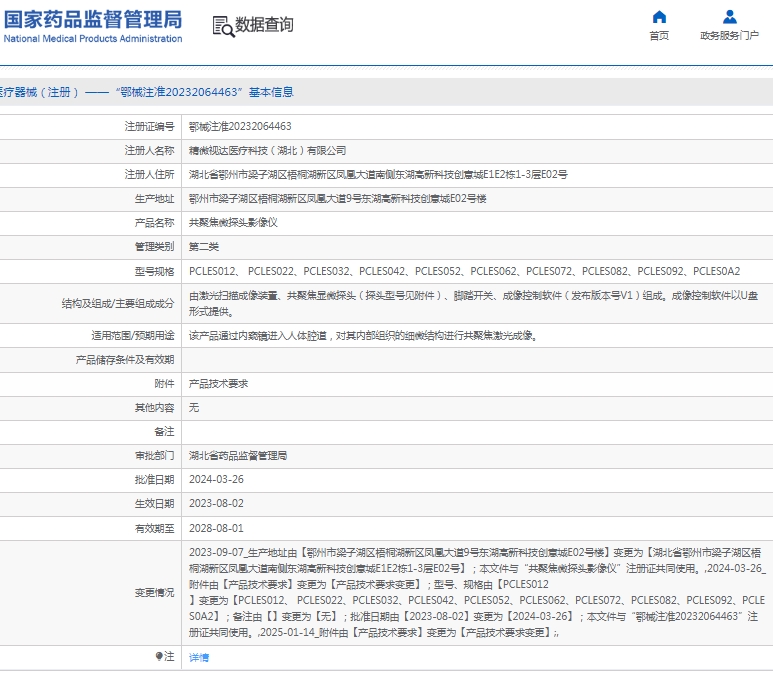Viewport: 773px width, 678px height.
Task: Click the 备注 row label
Action: pyautogui.click(x=164, y=432)
